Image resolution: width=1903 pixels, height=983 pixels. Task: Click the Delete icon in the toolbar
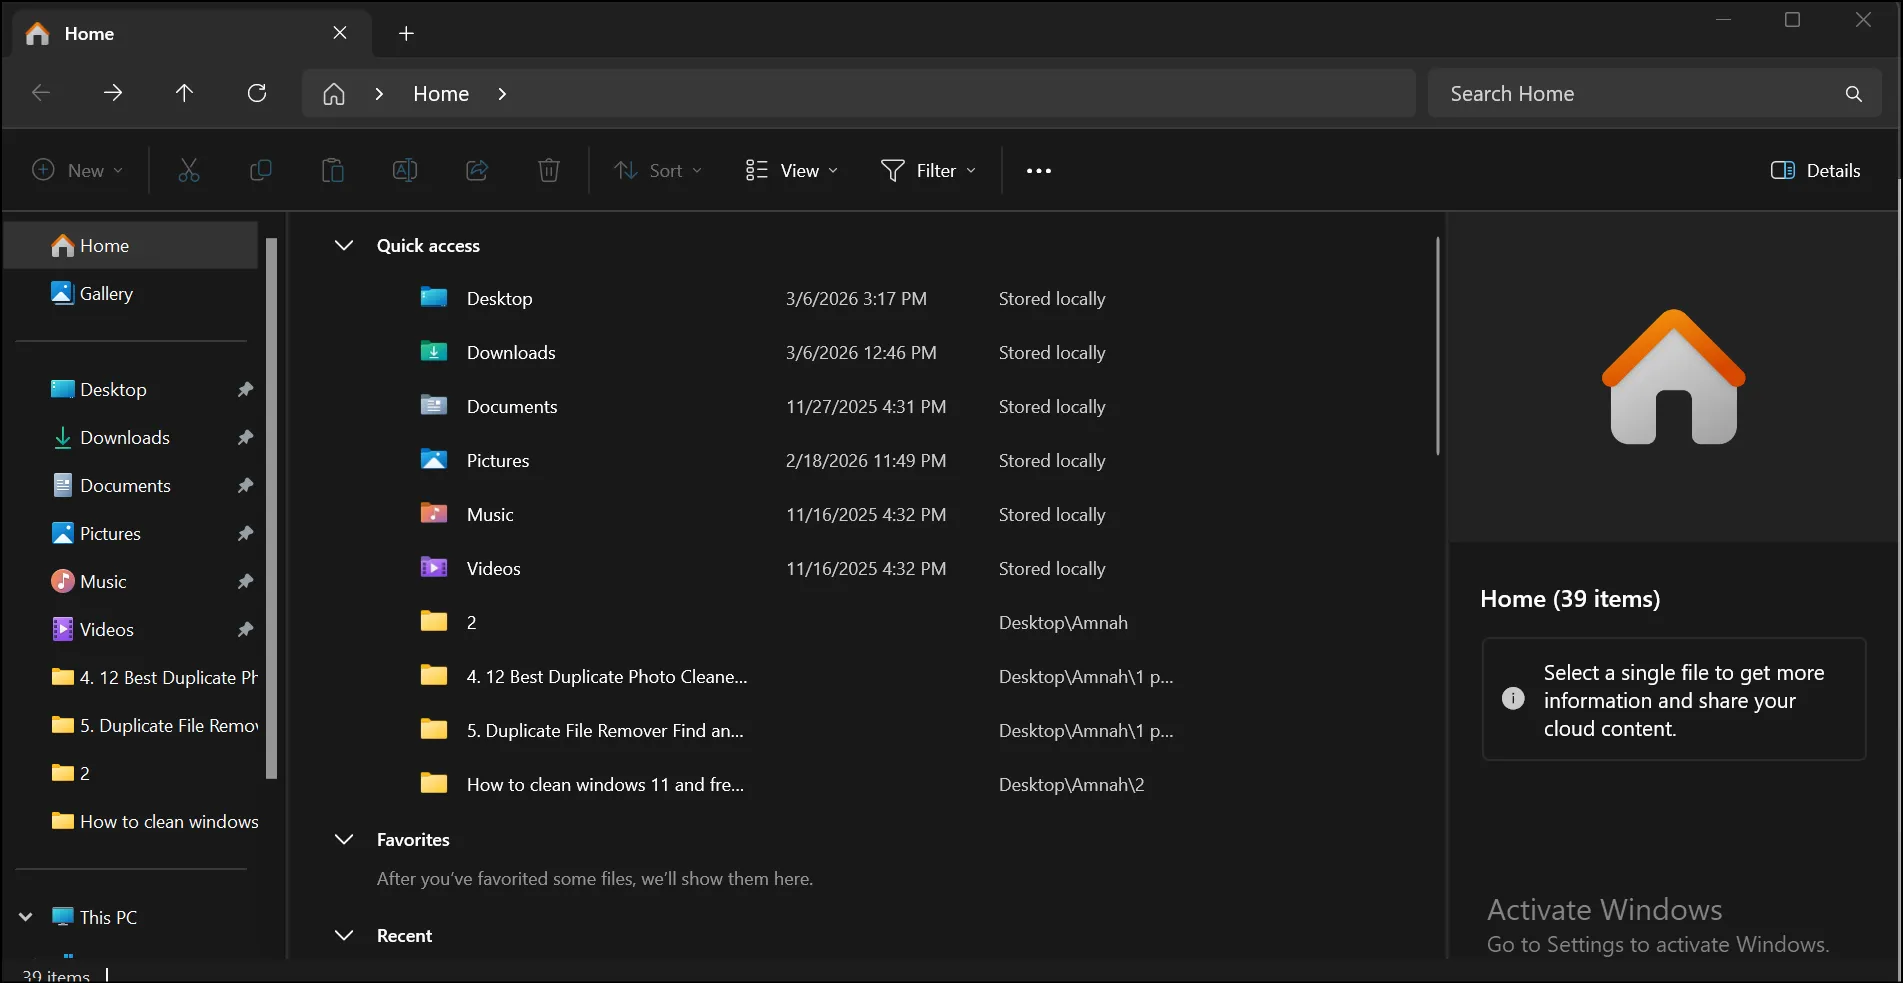(x=548, y=170)
